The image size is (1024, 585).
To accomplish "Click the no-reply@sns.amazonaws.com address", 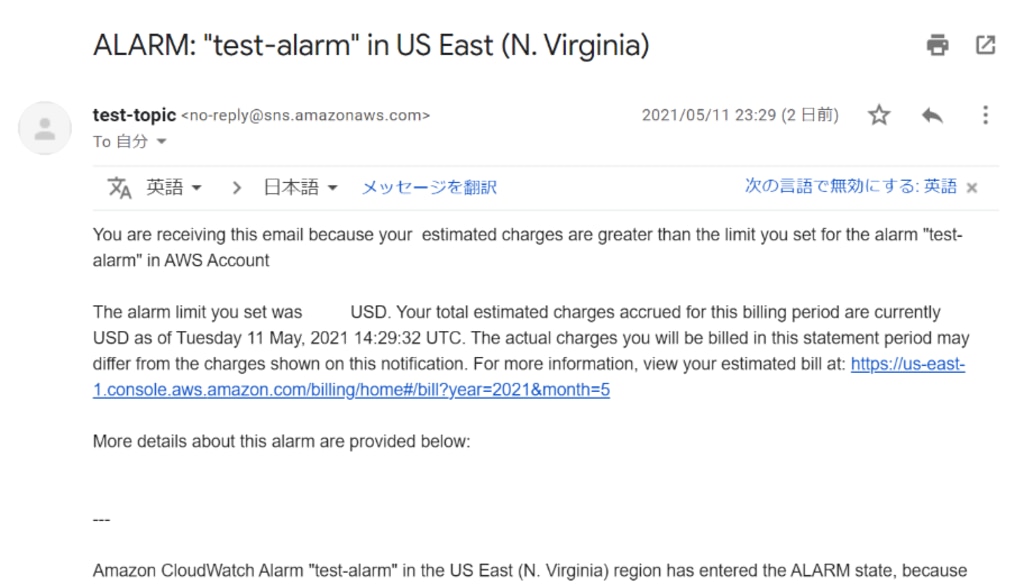I will point(306,116).
